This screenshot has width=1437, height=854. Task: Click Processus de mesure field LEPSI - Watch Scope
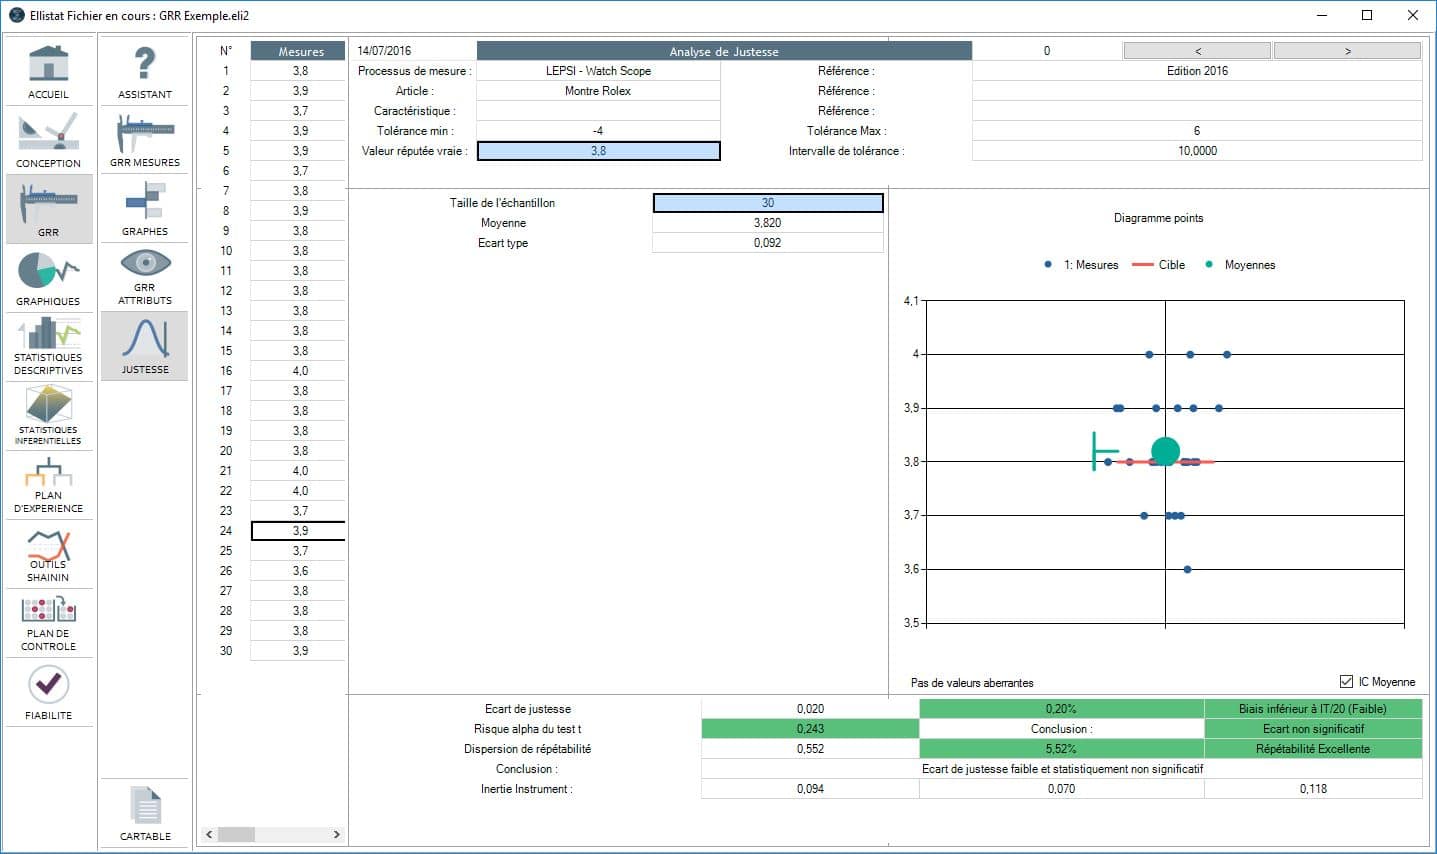598,71
